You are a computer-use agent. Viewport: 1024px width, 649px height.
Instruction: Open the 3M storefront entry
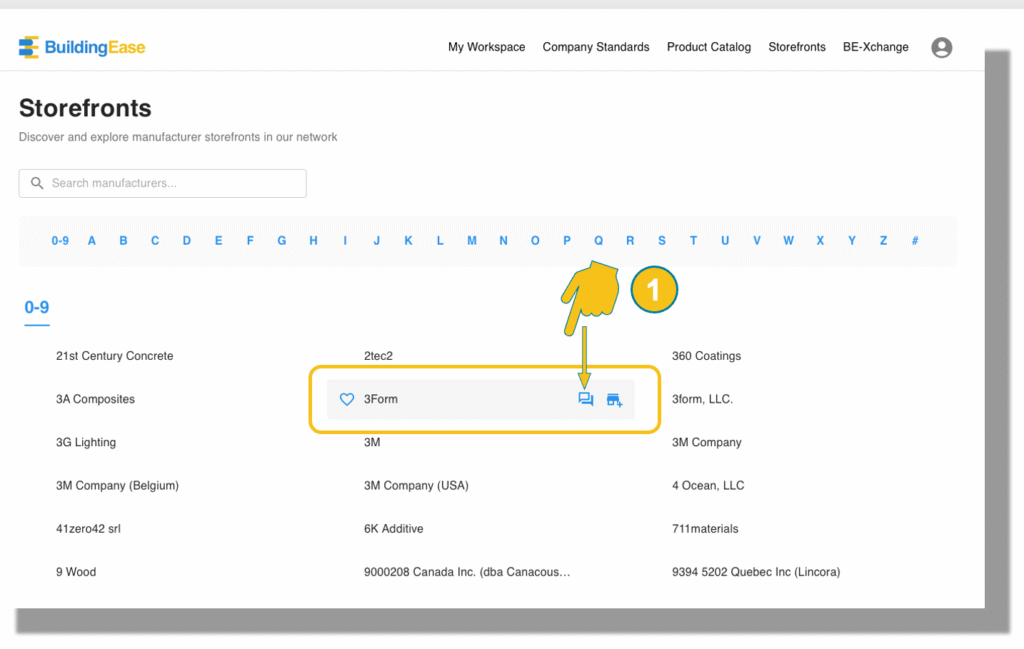(372, 442)
